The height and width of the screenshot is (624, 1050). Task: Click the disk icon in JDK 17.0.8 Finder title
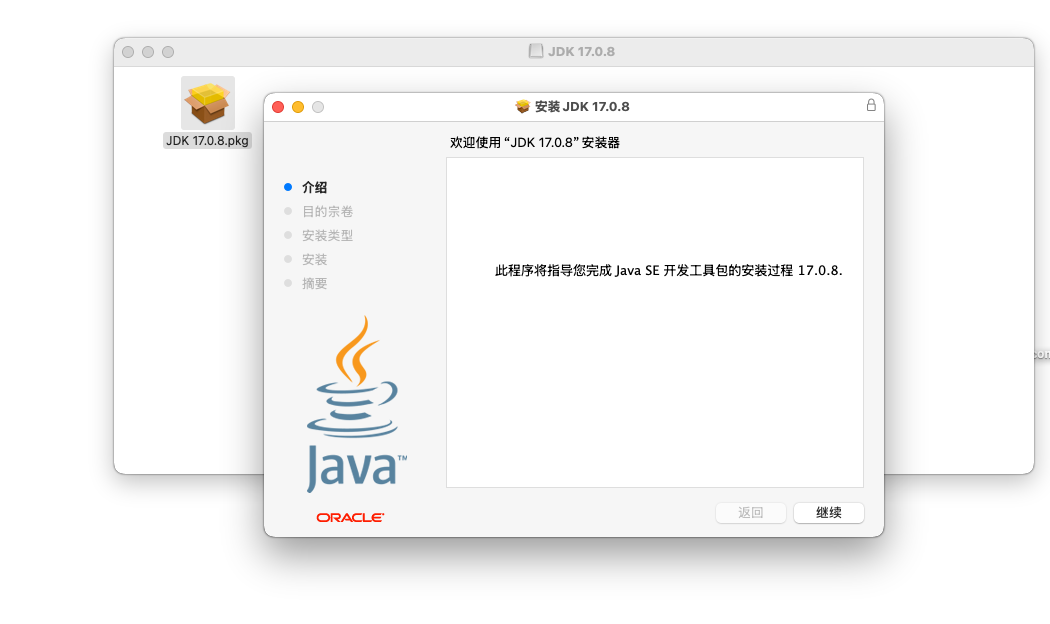click(x=536, y=51)
